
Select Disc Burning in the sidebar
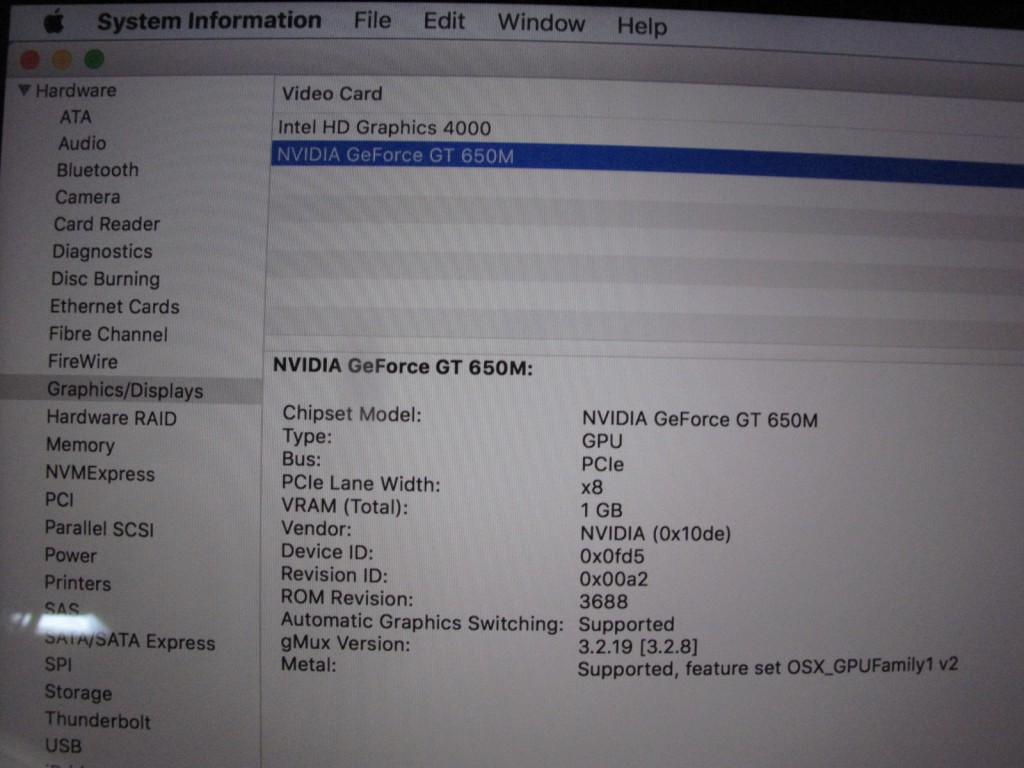[x=105, y=279]
